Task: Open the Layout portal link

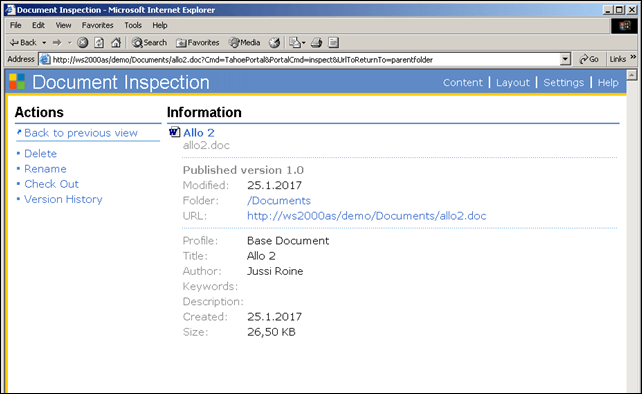Action: [513, 83]
